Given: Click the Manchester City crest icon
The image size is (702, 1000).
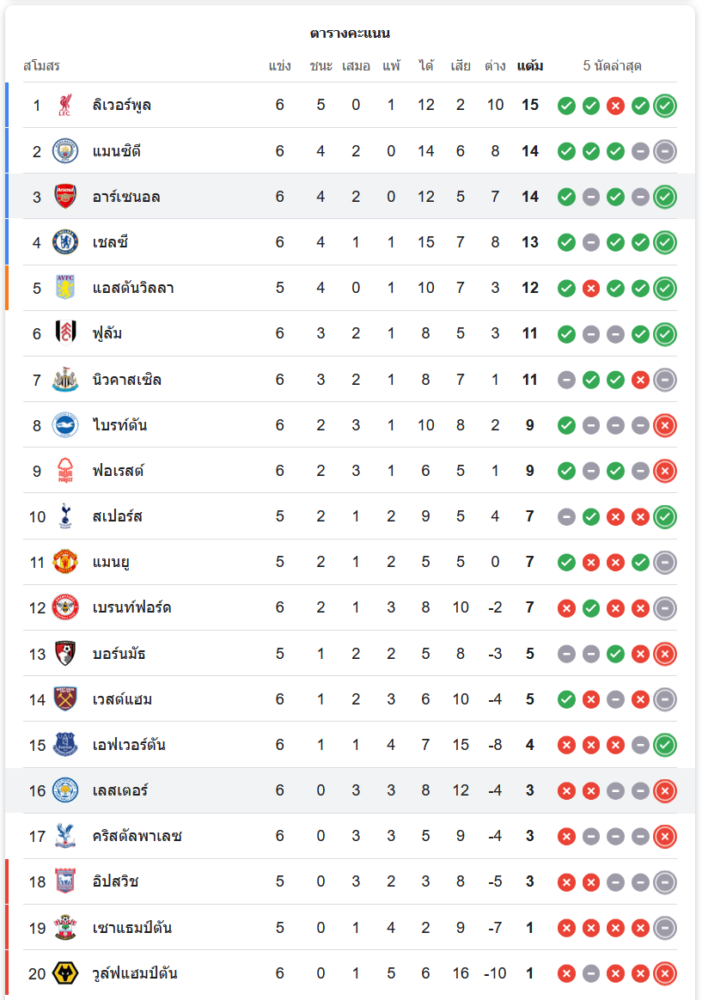Looking at the screenshot, I should point(66,151).
